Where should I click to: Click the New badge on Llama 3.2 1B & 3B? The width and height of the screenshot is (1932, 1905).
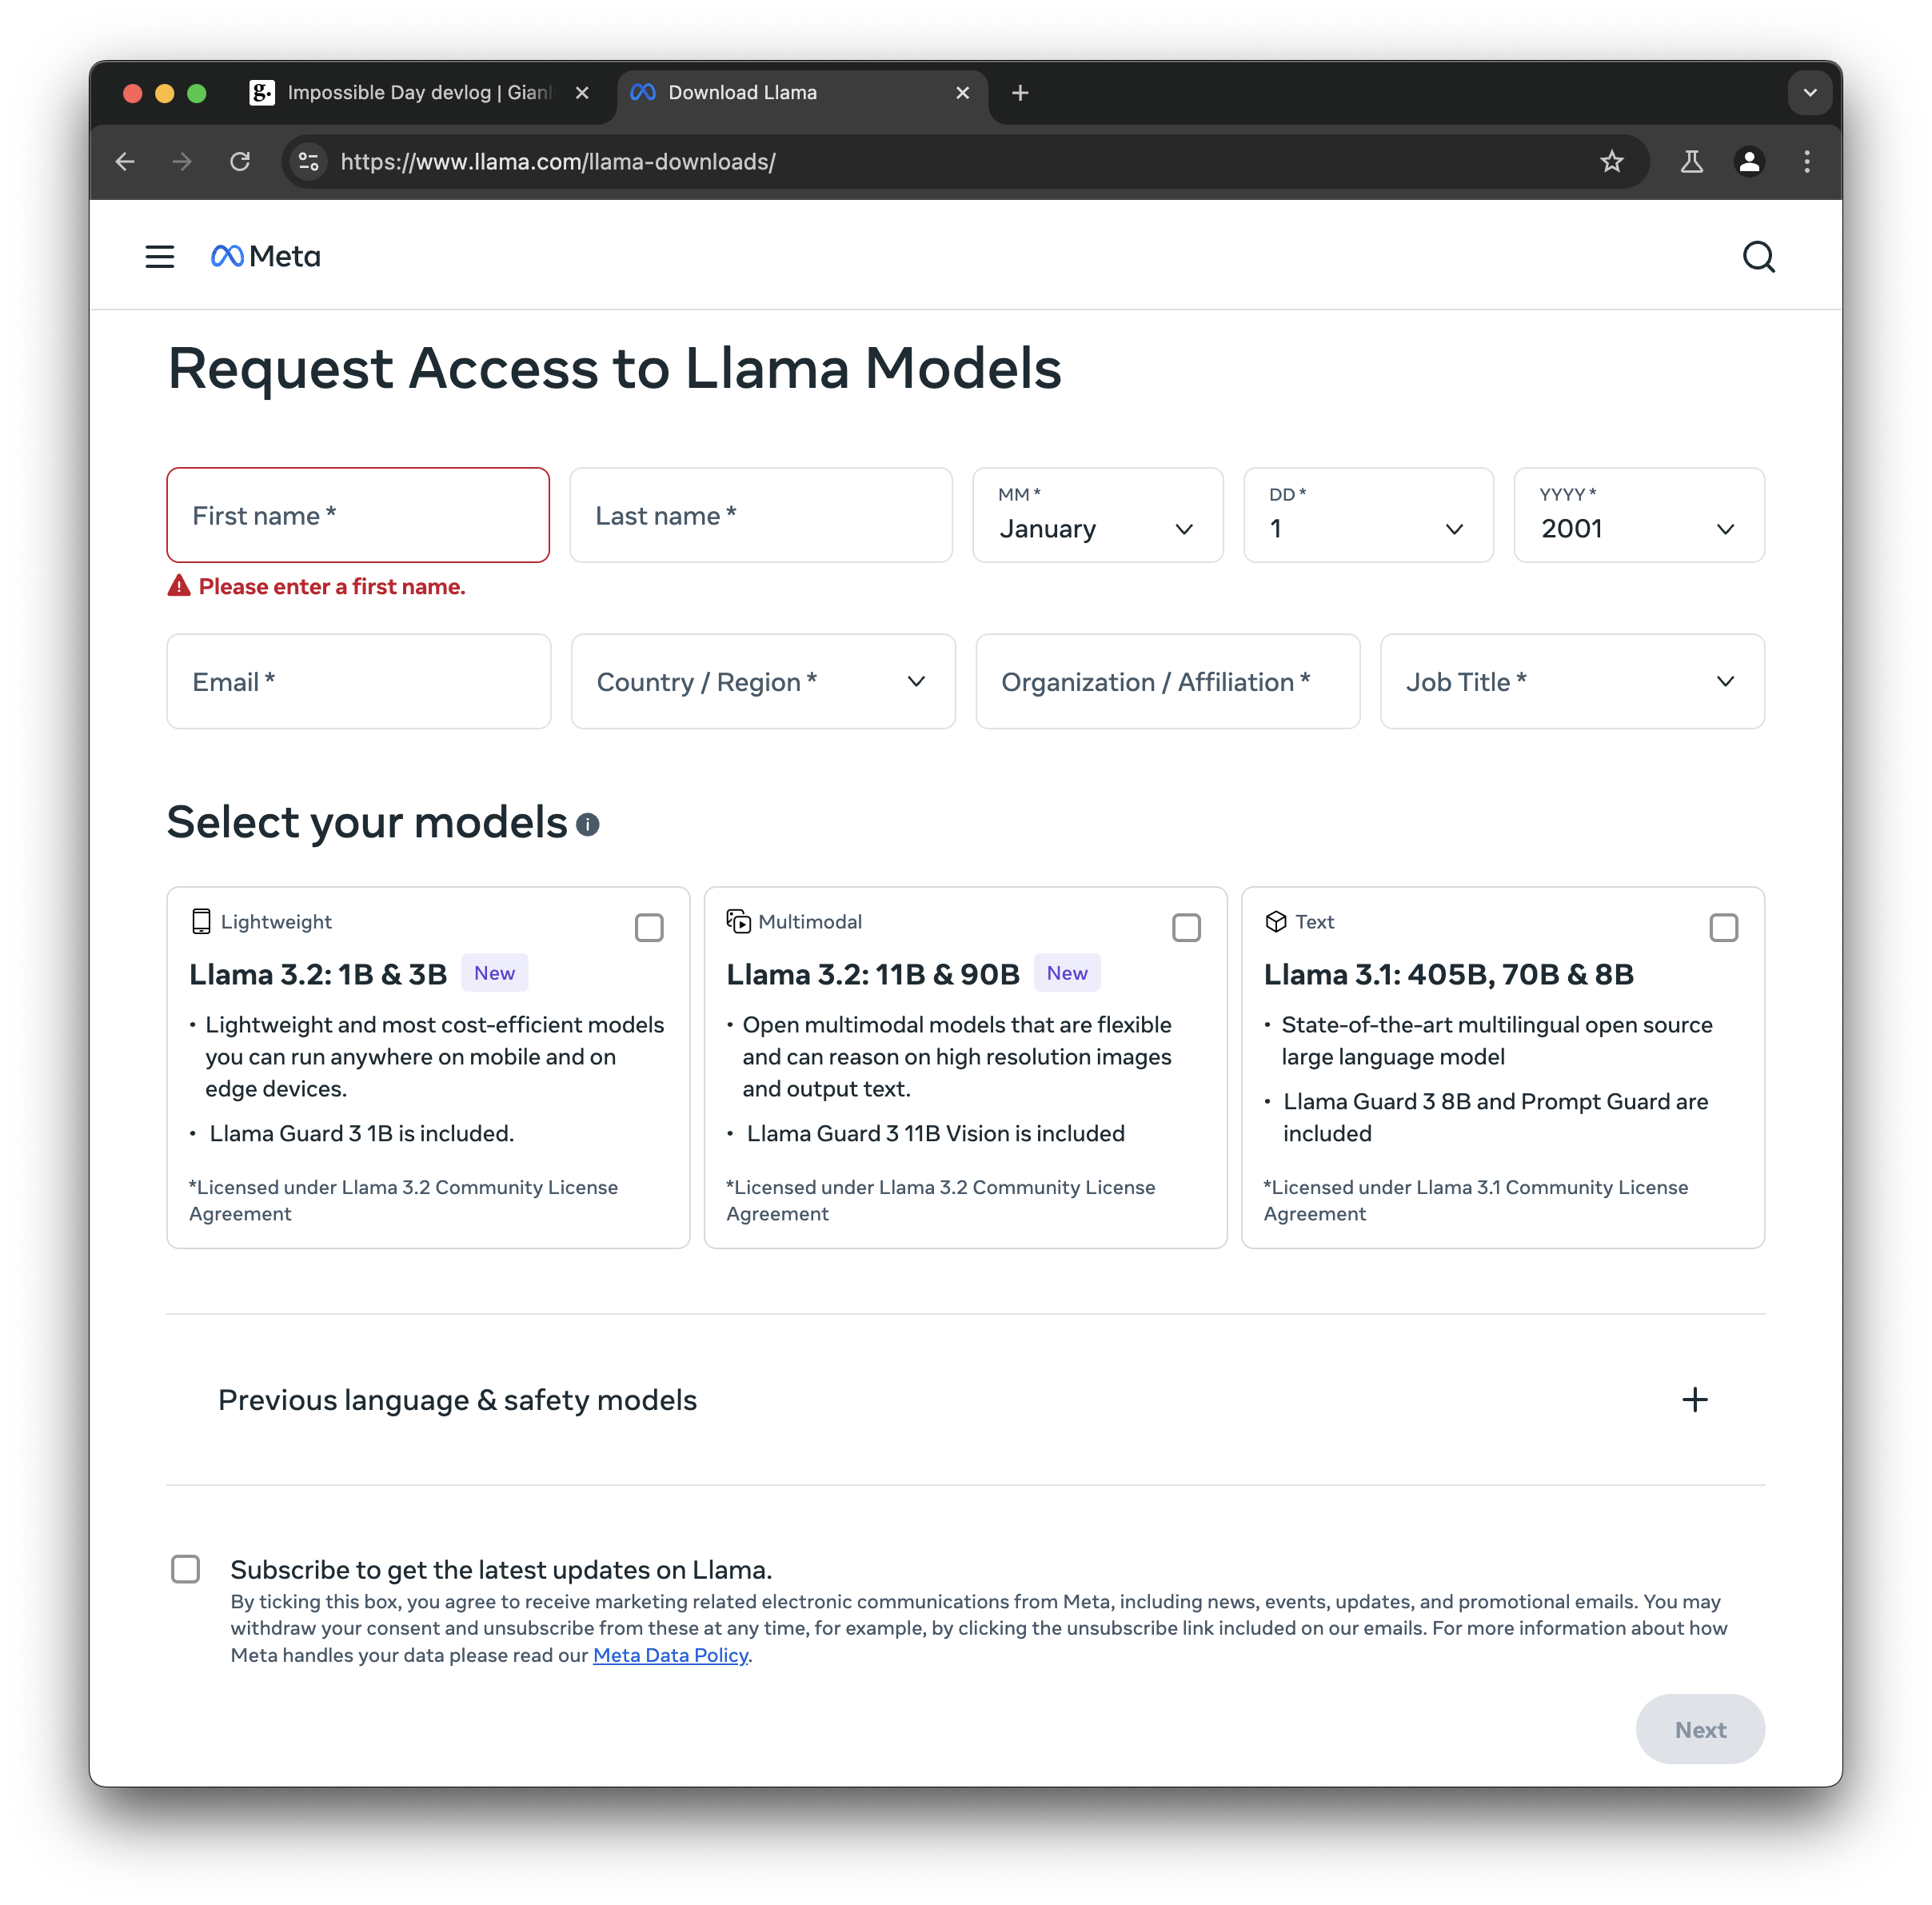click(x=494, y=973)
